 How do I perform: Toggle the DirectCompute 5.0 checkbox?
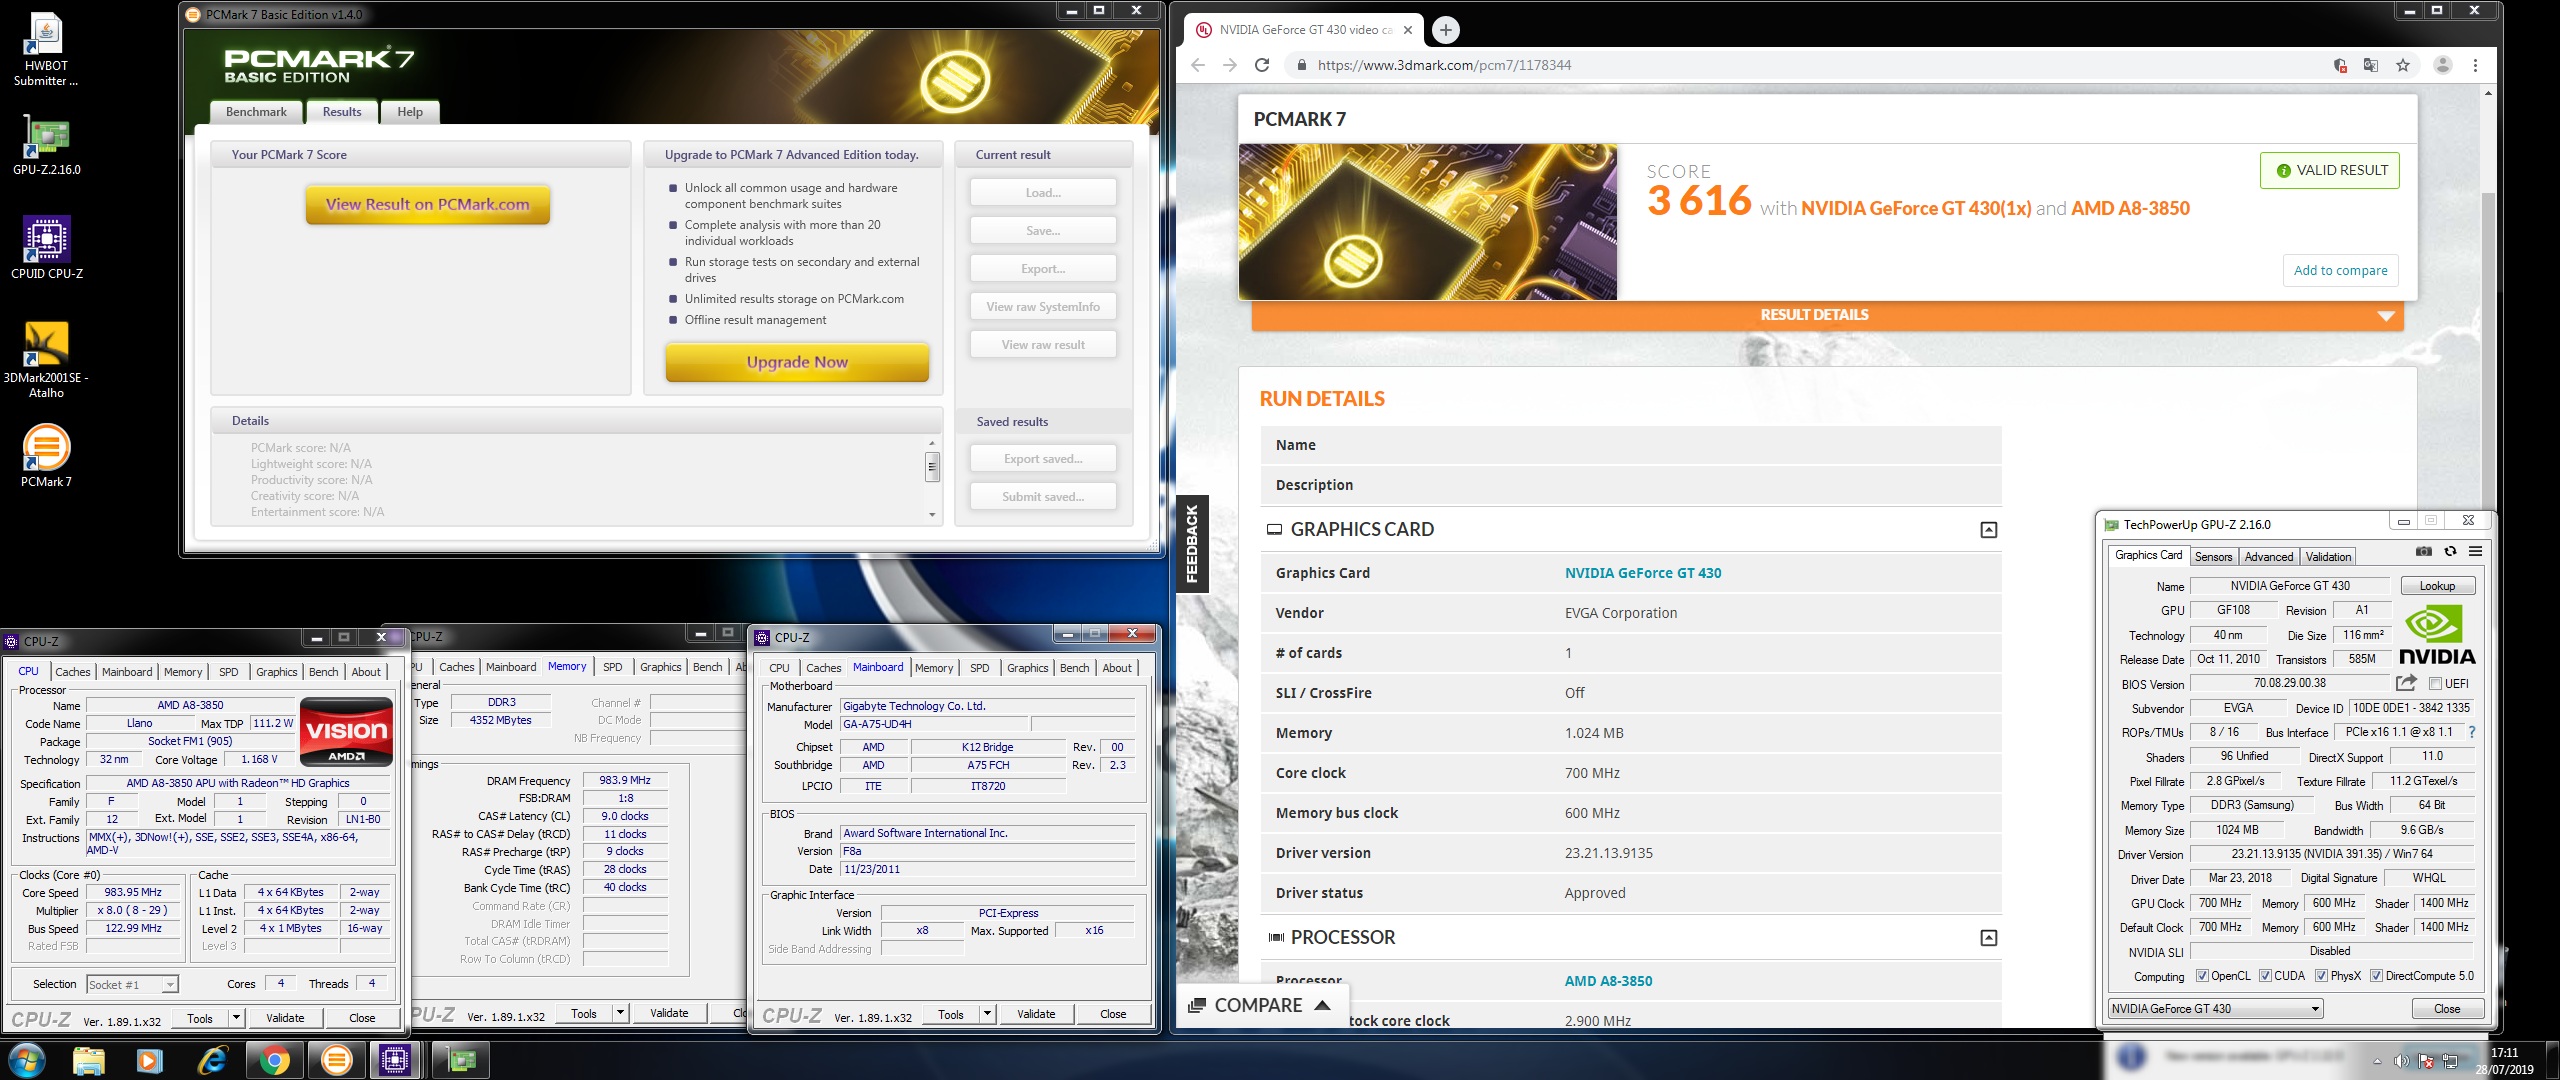pyautogui.click(x=2376, y=976)
